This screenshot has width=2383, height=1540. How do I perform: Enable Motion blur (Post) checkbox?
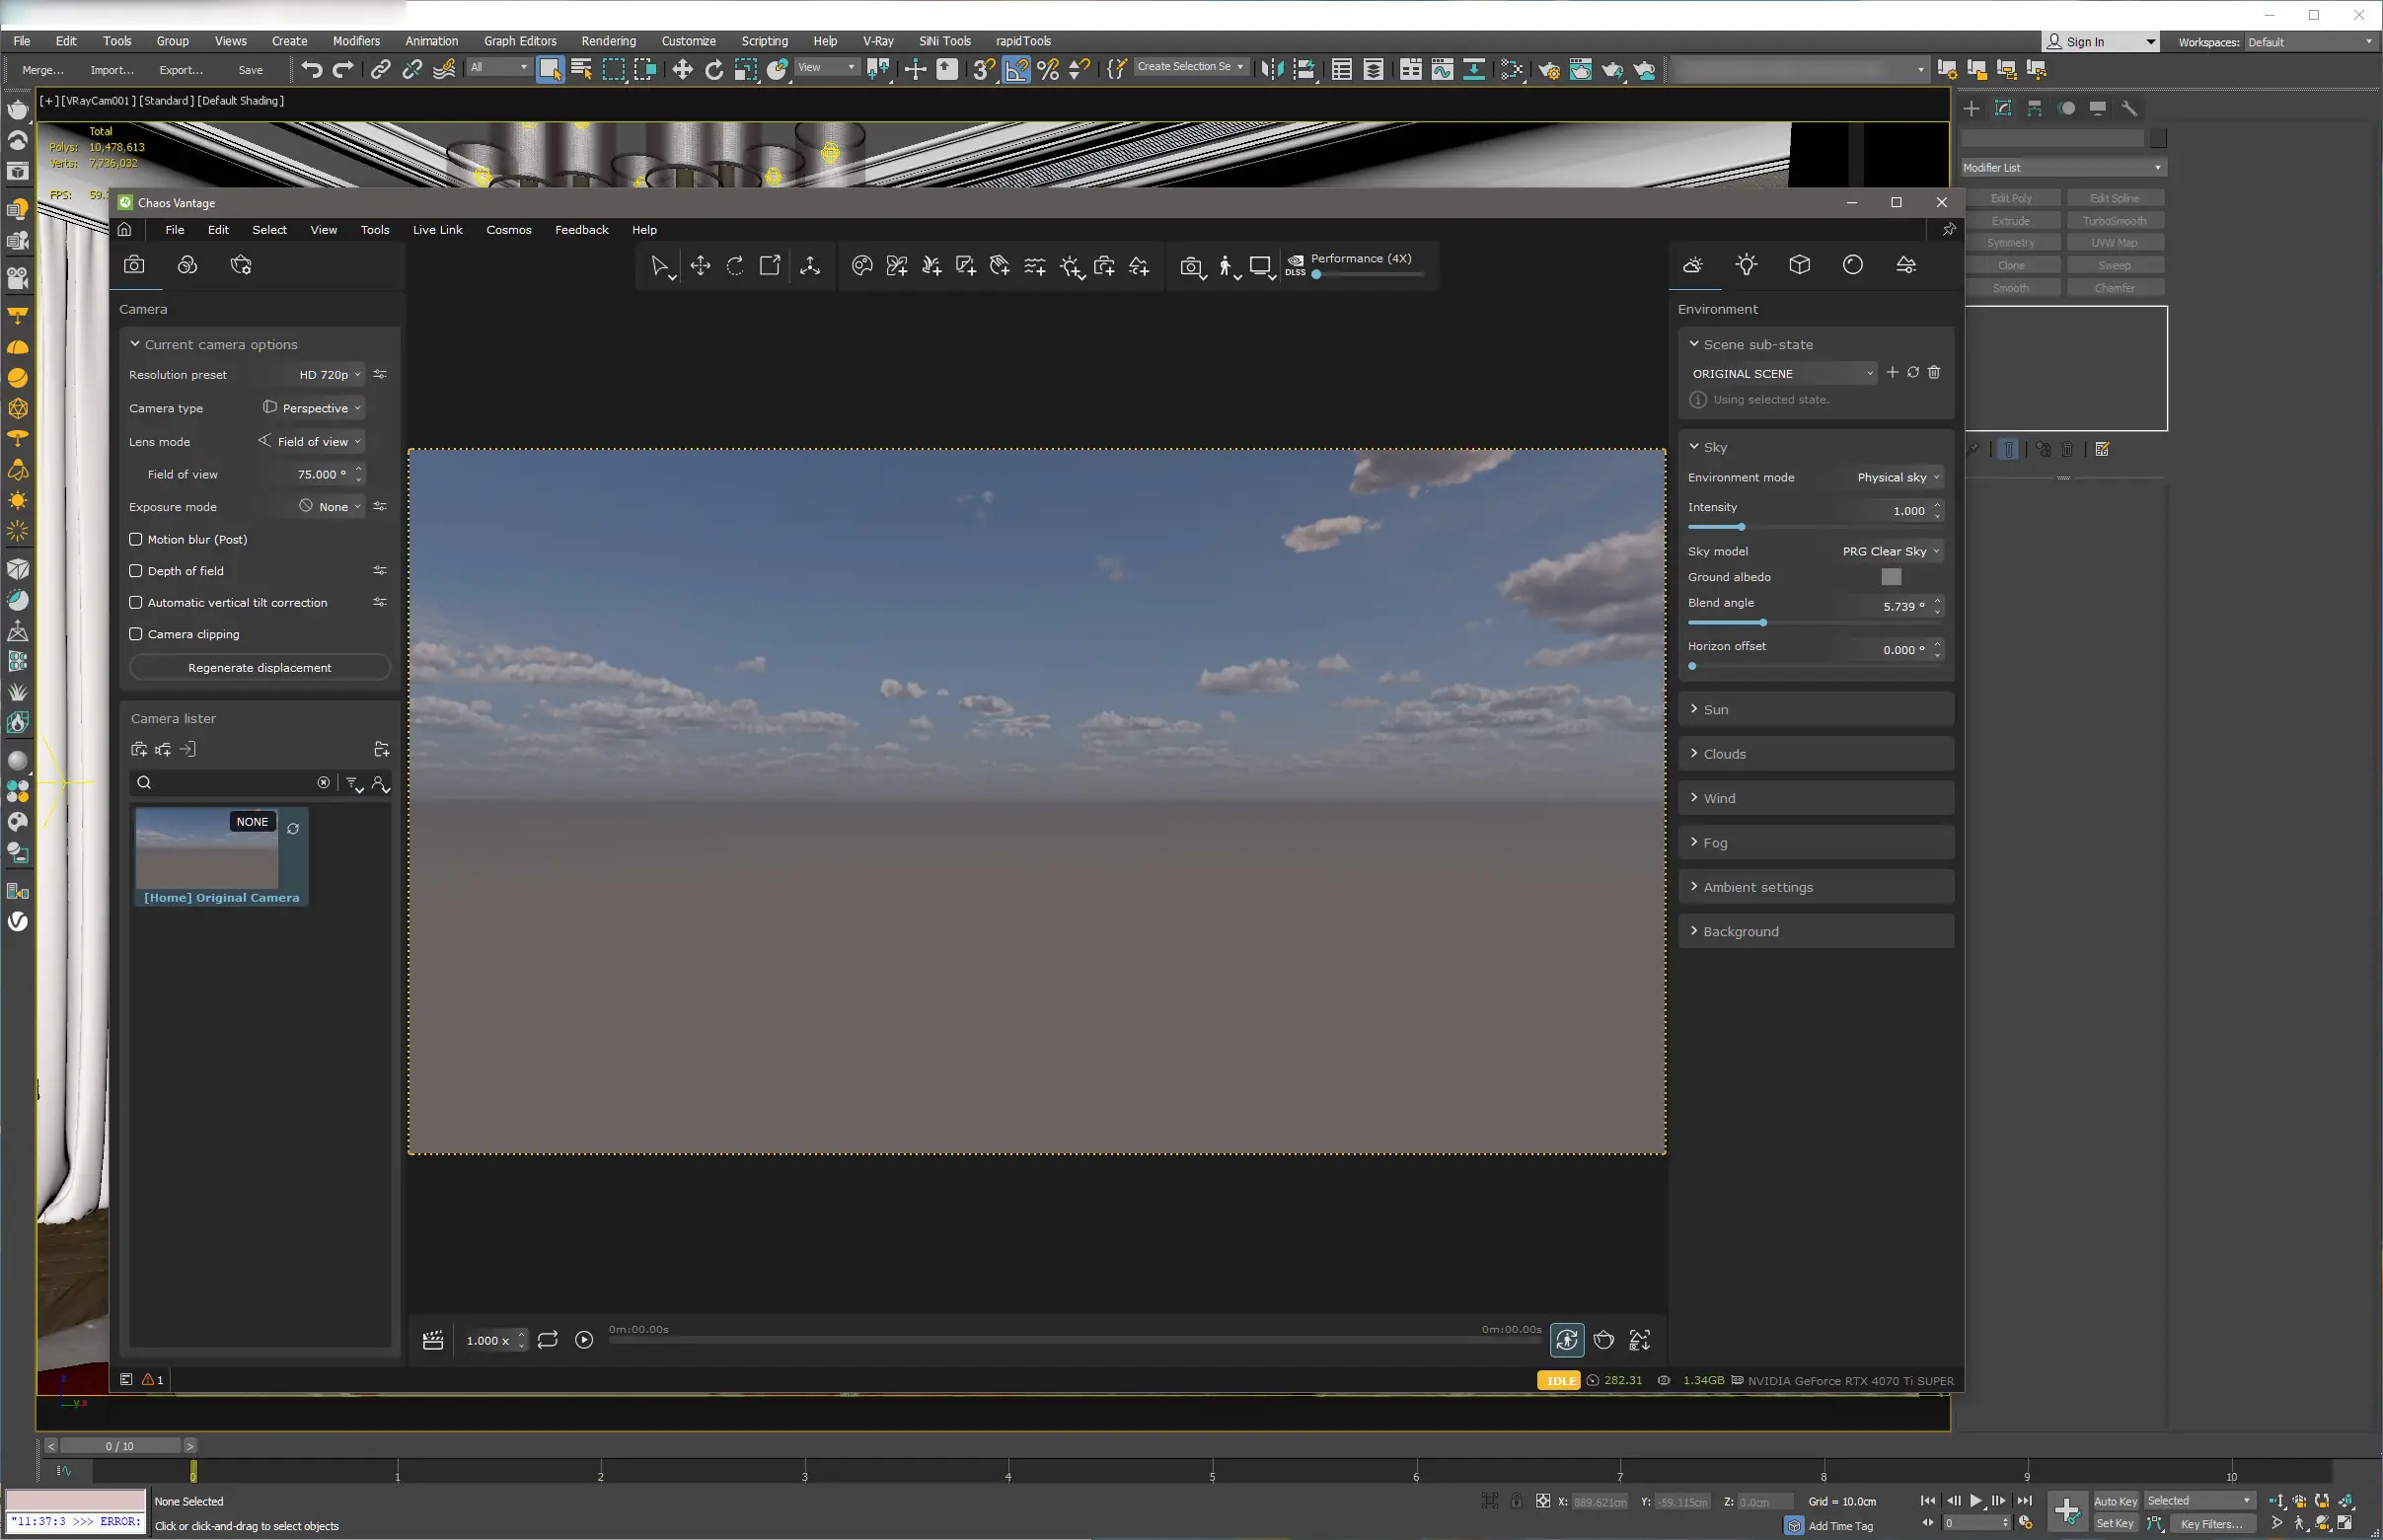tap(136, 539)
